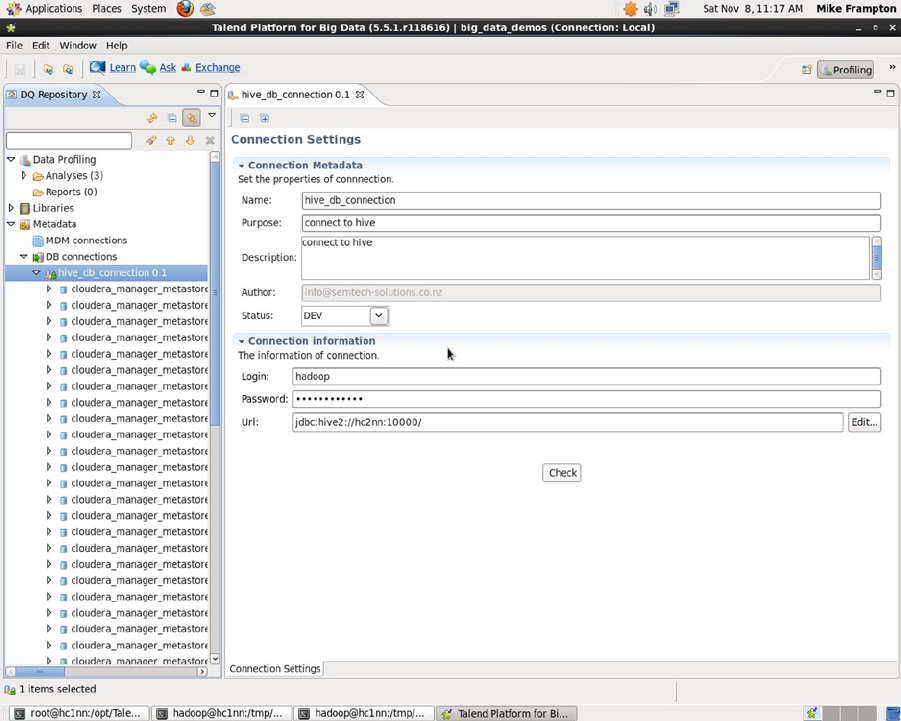
Task: Click the Ask chat bubbles icon
Action: pyautogui.click(x=148, y=68)
